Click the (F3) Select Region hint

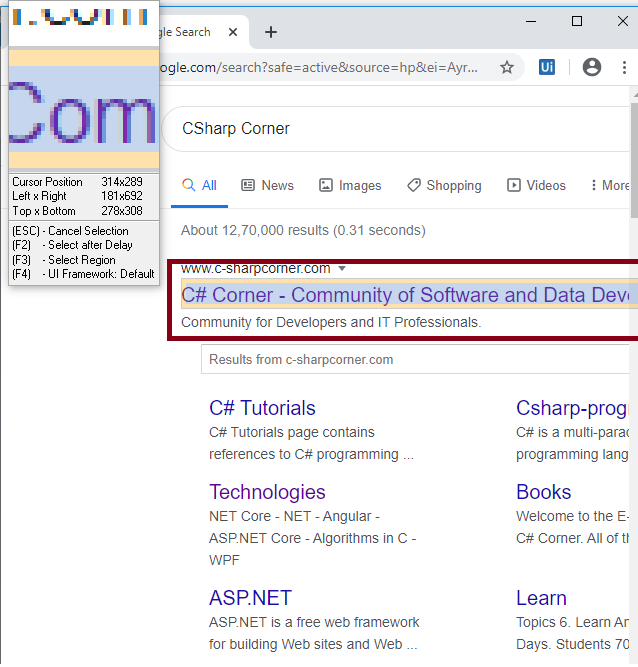click(x=64, y=259)
